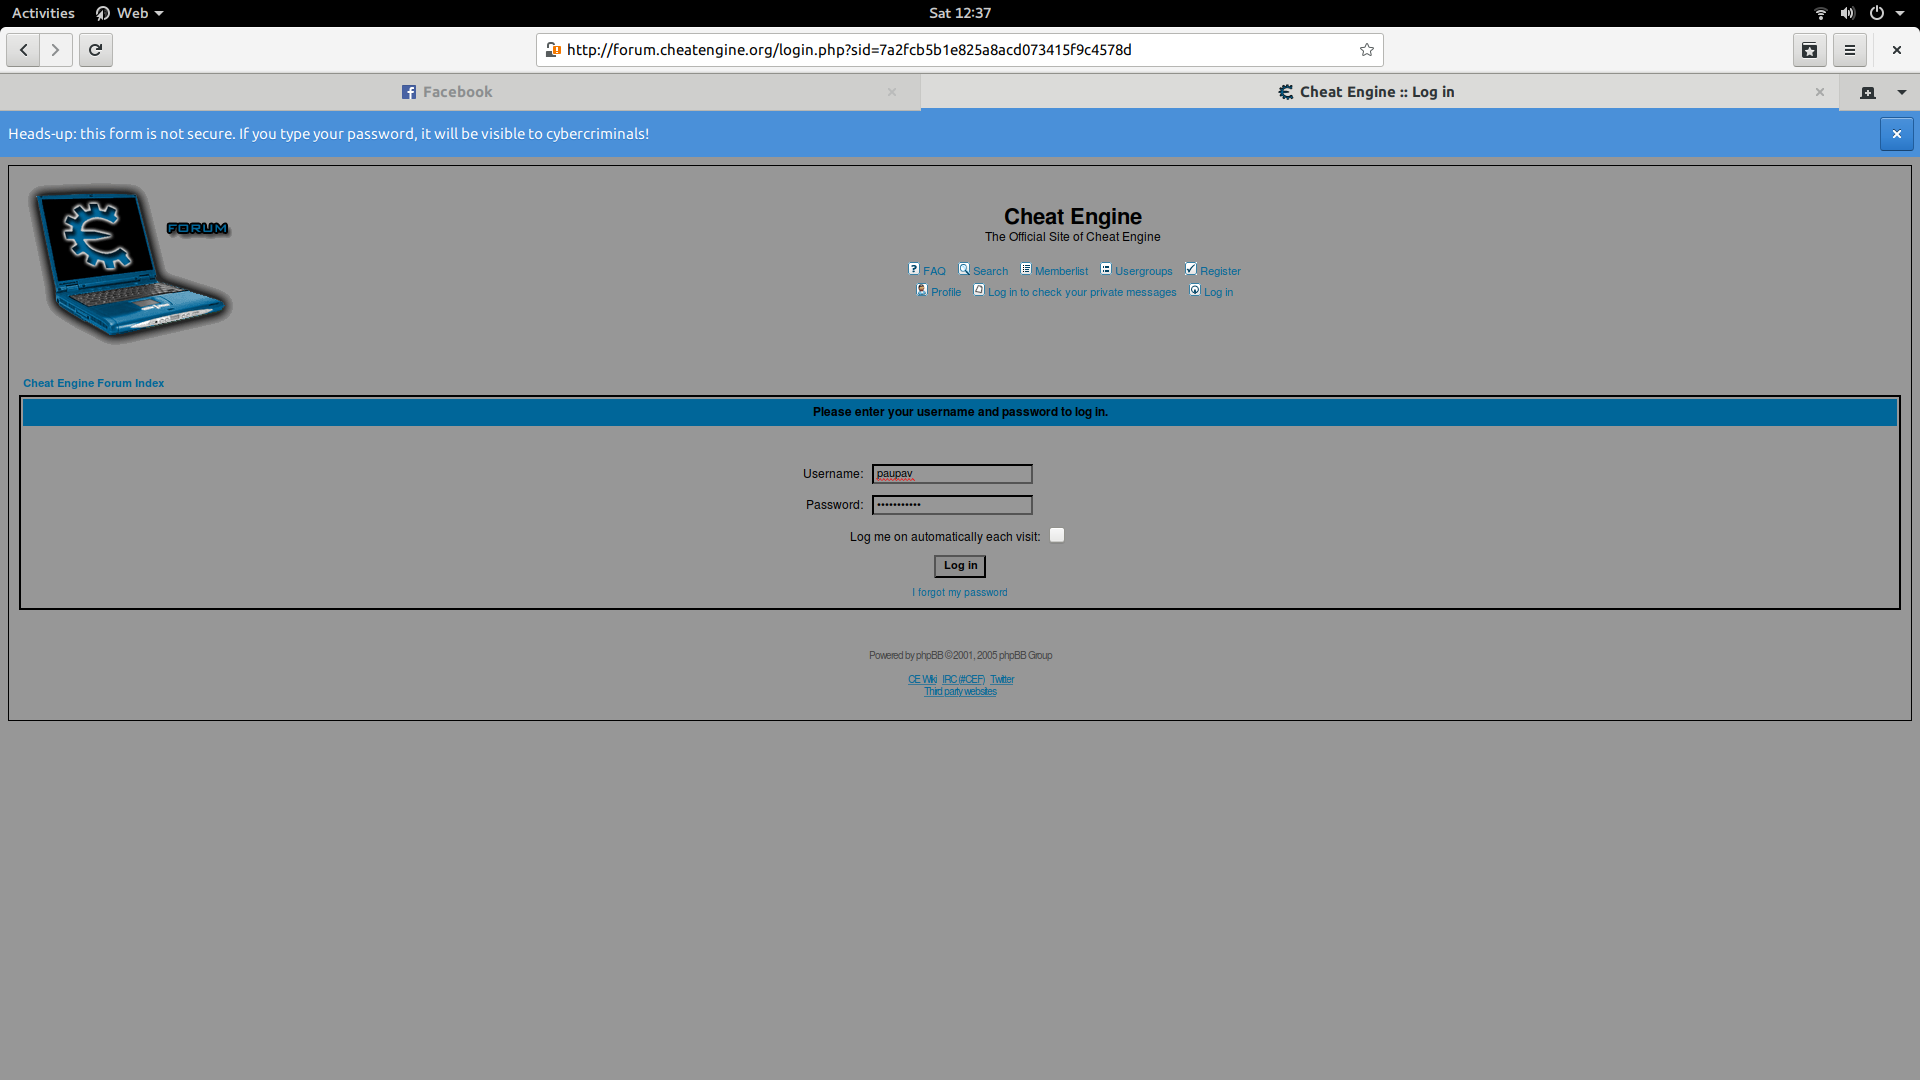Click the Username input field
Screen dimensions: 1920x1080
[x=952, y=474]
